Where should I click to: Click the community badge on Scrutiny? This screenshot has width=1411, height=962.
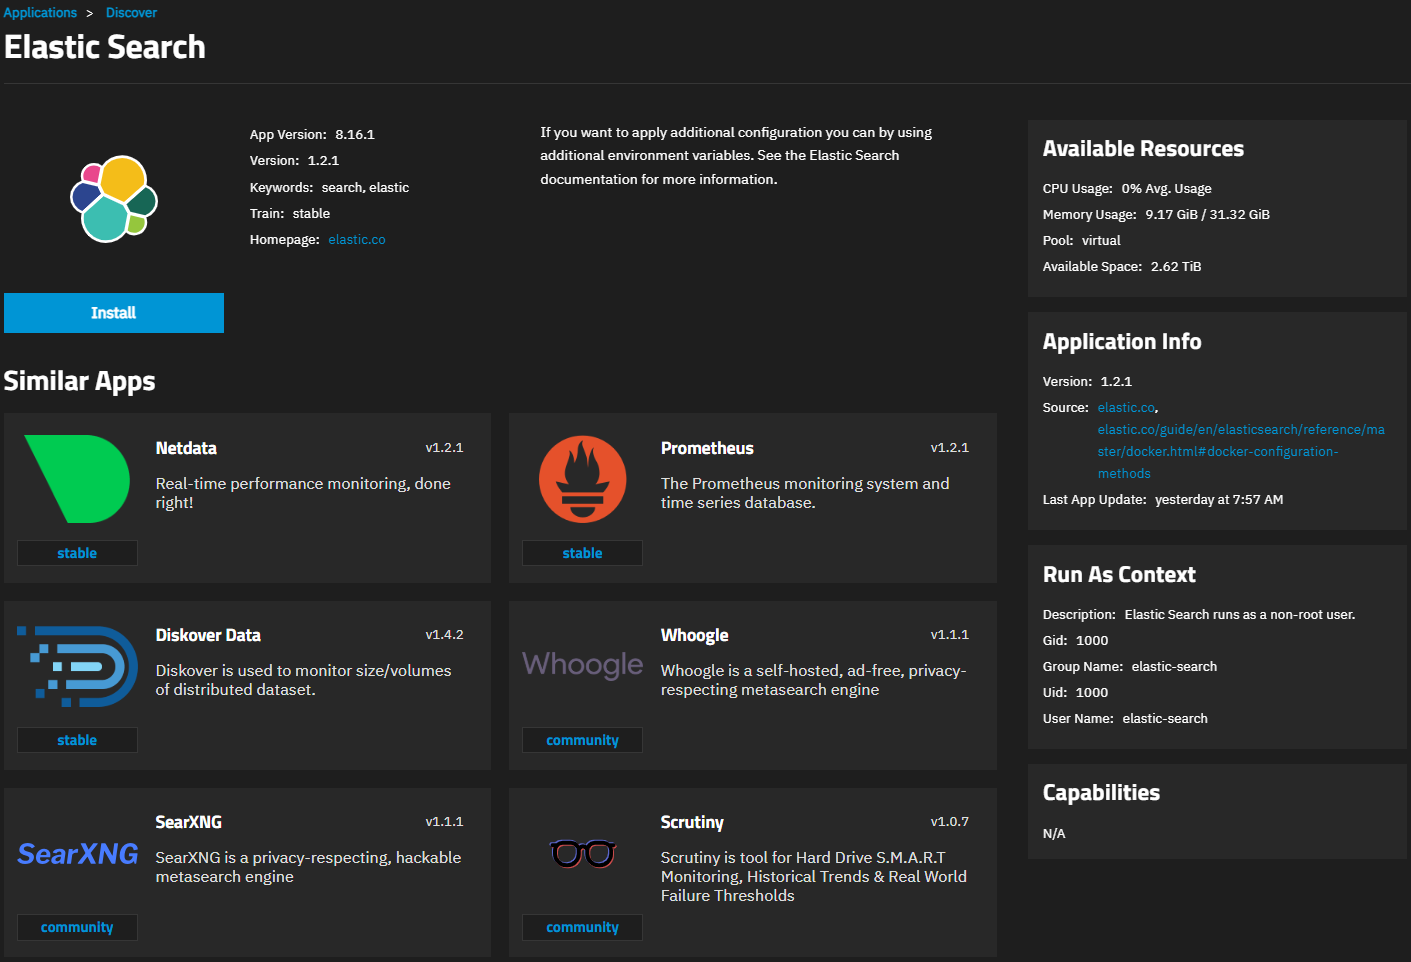[x=582, y=927]
